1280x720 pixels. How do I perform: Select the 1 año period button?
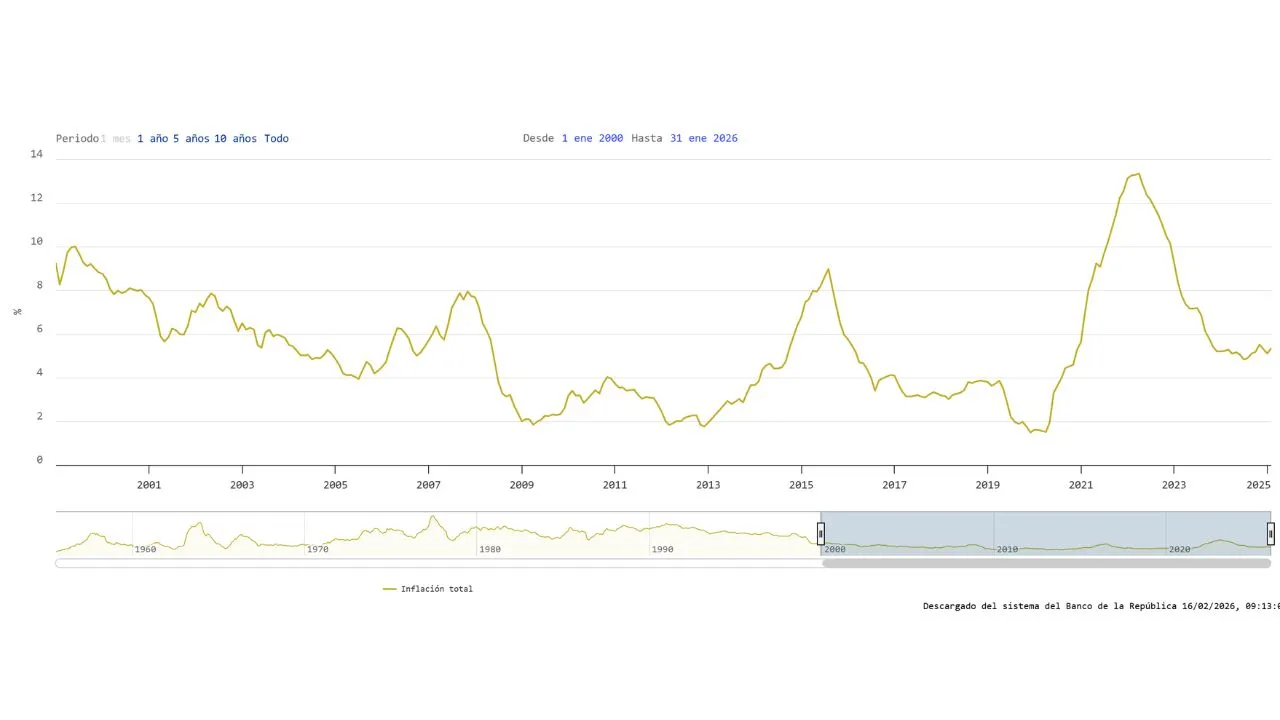[x=152, y=138]
